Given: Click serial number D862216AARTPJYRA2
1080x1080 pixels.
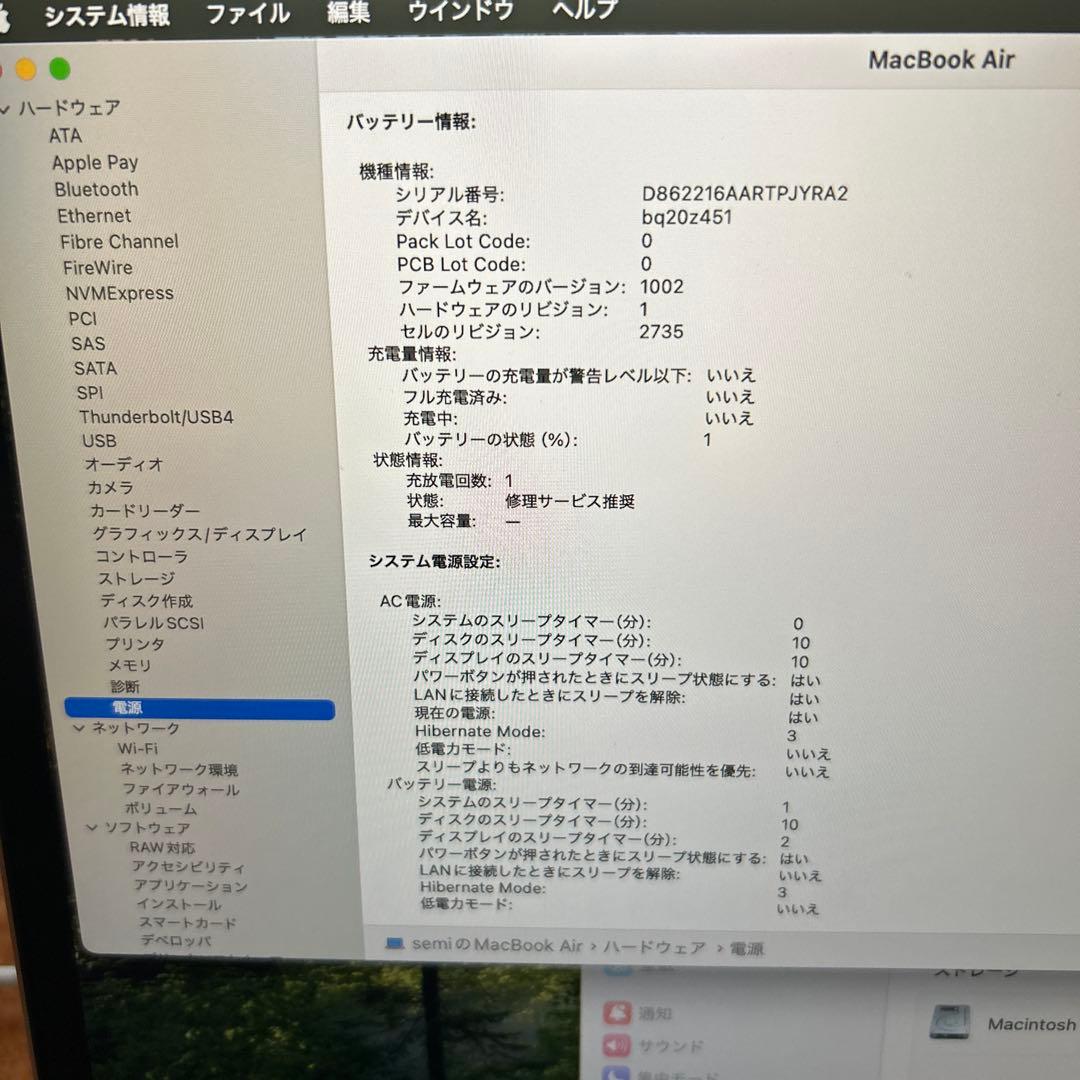Looking at the screenshot, I should click(x=745, y=194).
